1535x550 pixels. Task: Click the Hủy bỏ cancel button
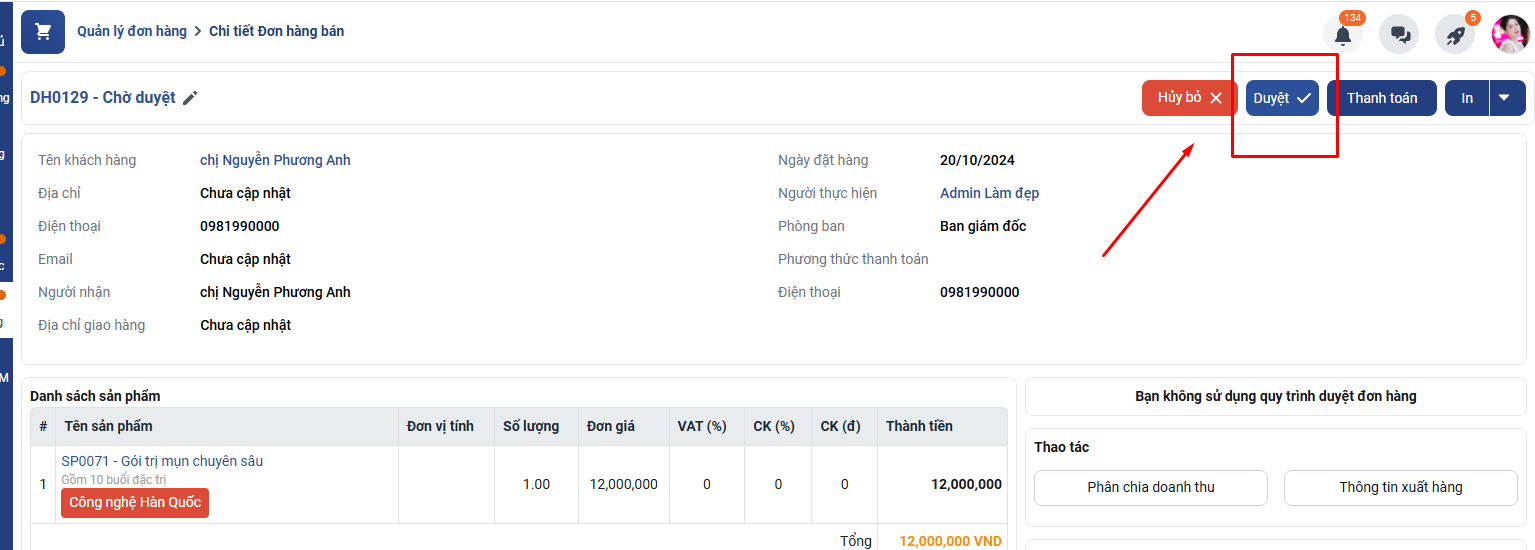(1189, 98)
